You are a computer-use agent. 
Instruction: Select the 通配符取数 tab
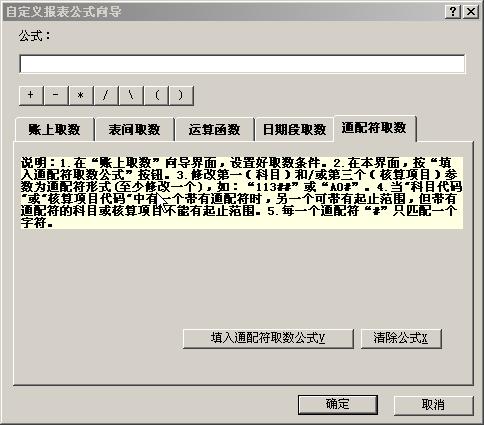coord(375,128)
